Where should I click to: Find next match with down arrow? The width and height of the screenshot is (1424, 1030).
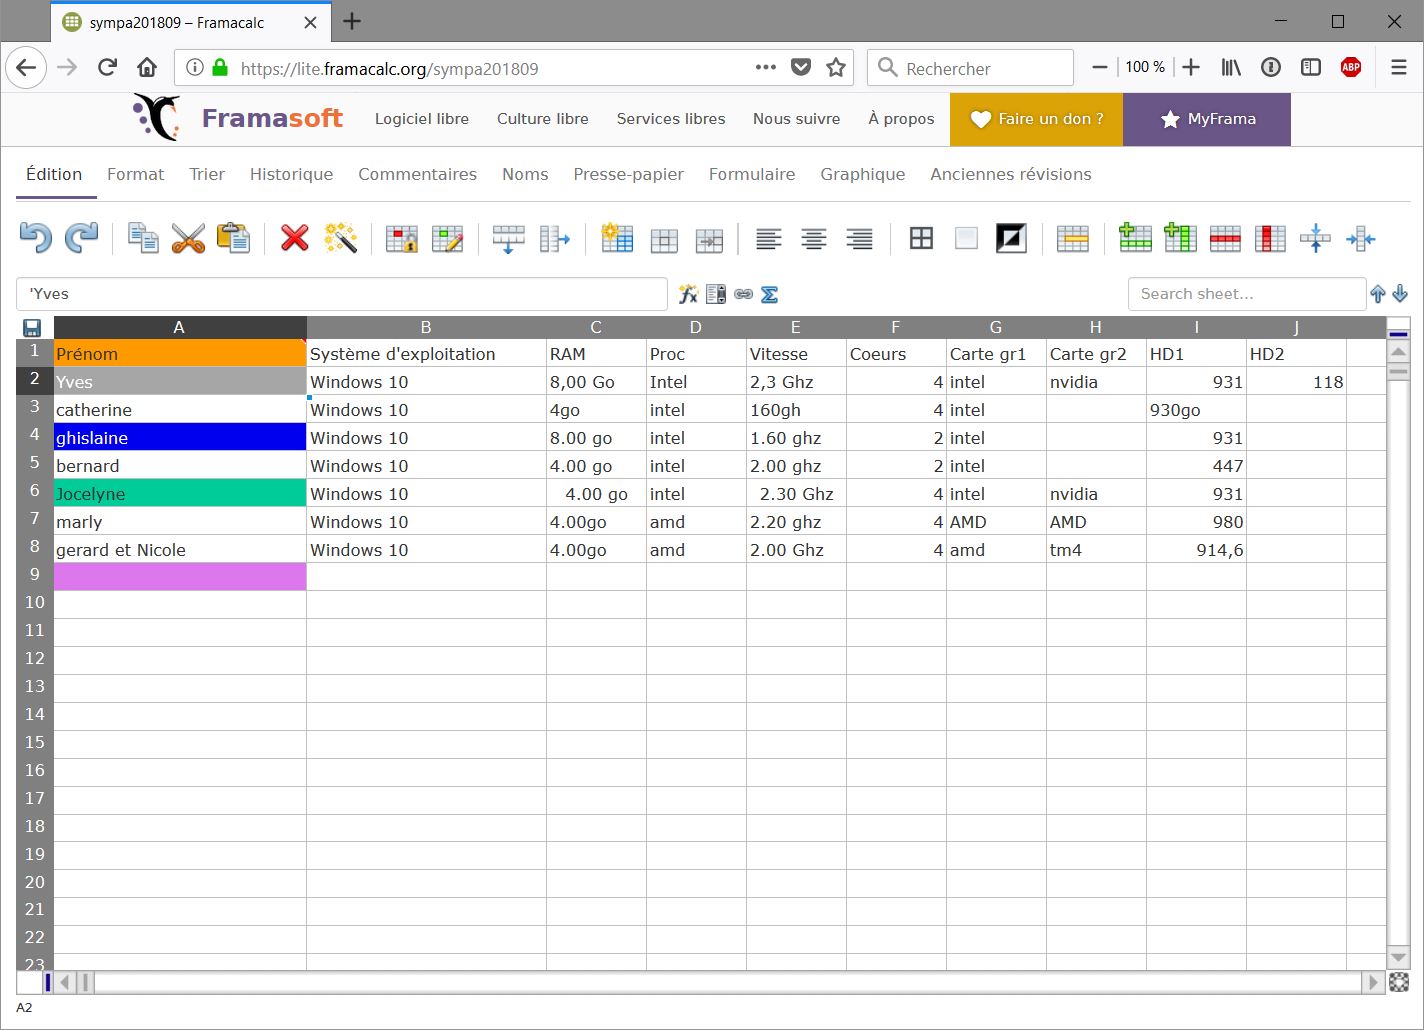[1400, 294]
